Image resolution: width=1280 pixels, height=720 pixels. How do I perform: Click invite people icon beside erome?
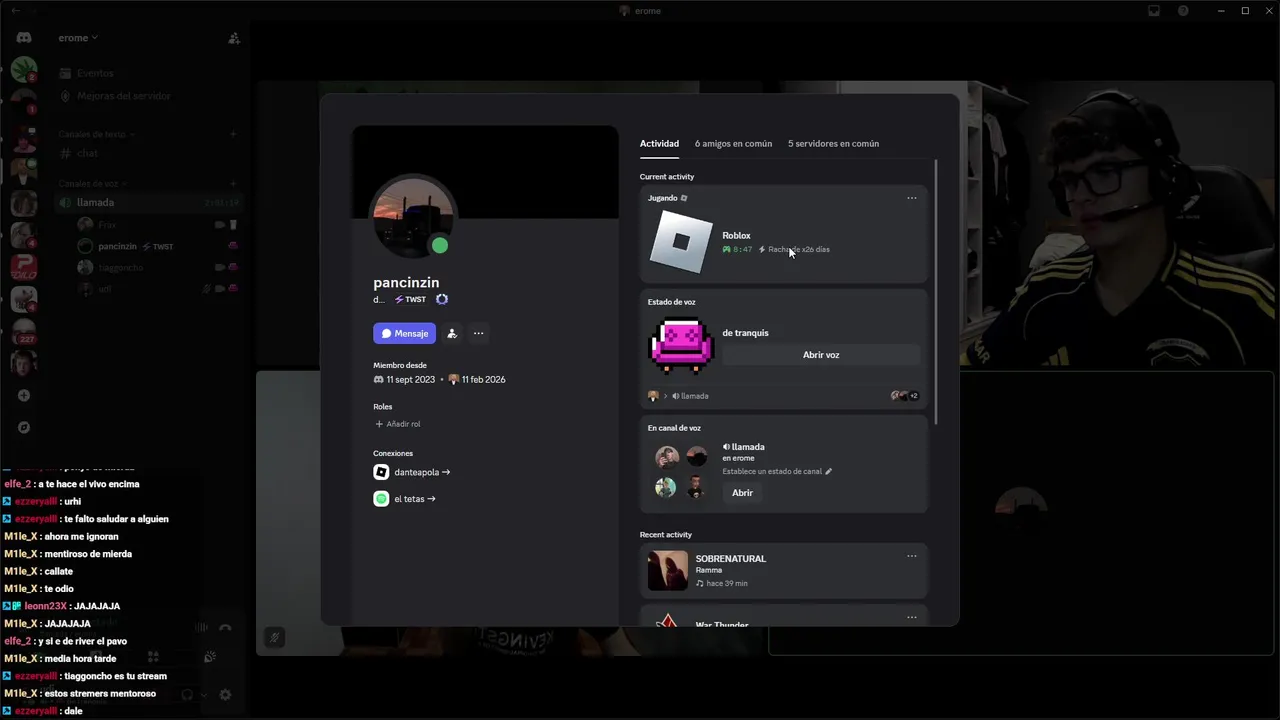(234, 38)
